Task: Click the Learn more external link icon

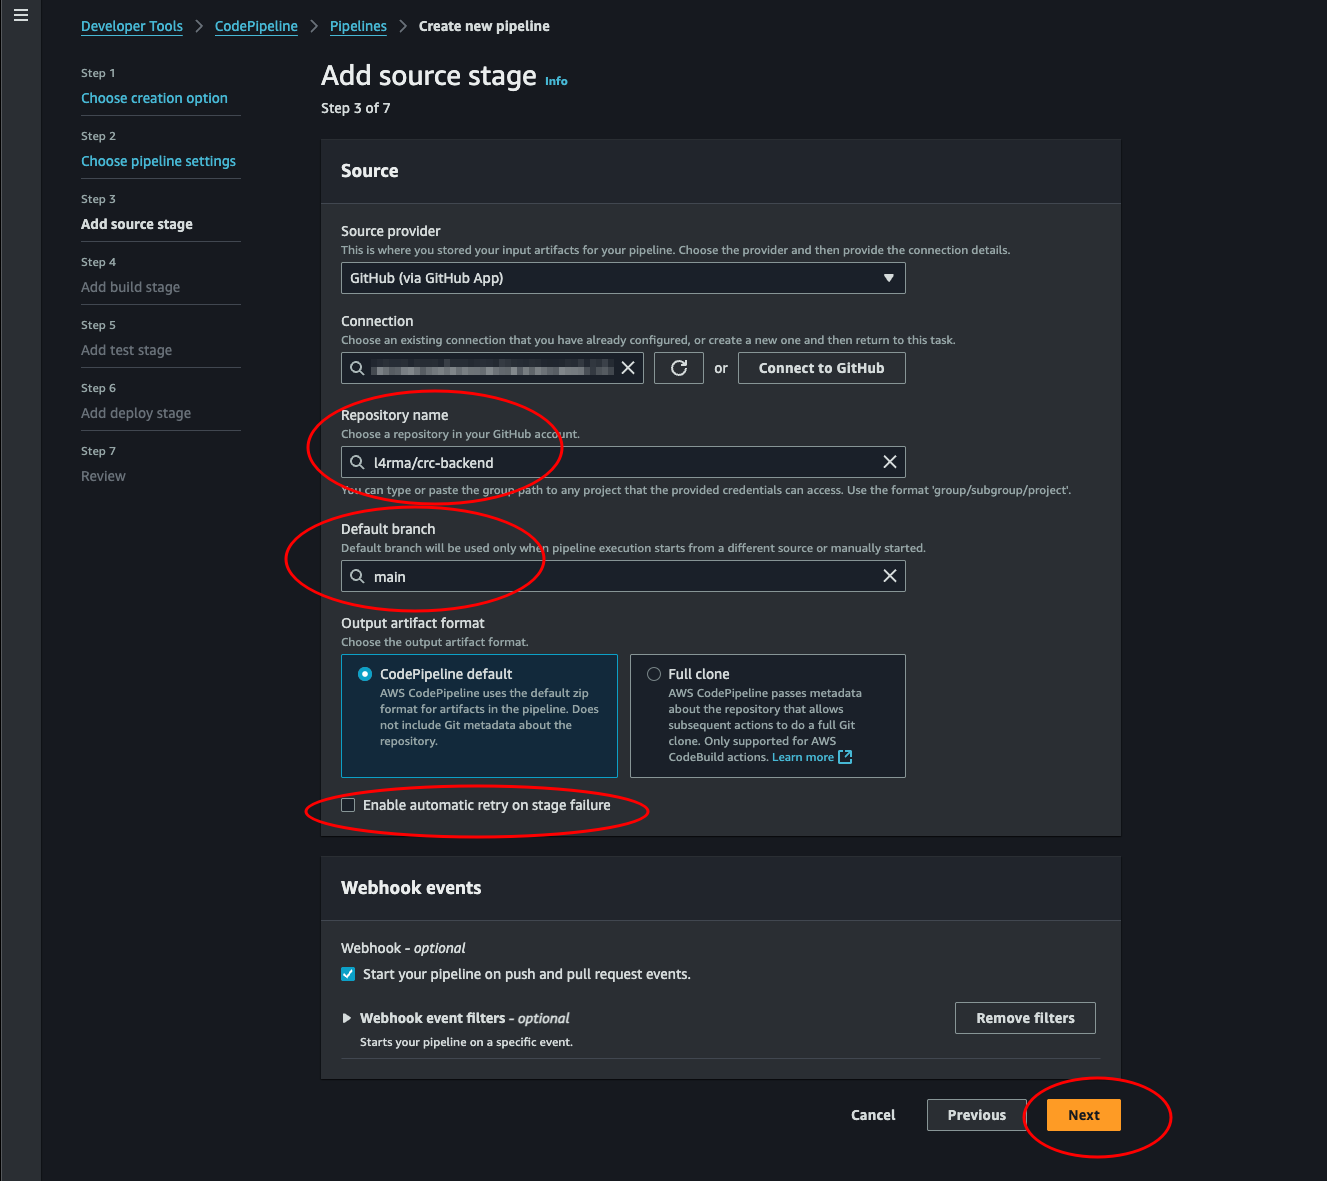Action: [x=845, y=757]
